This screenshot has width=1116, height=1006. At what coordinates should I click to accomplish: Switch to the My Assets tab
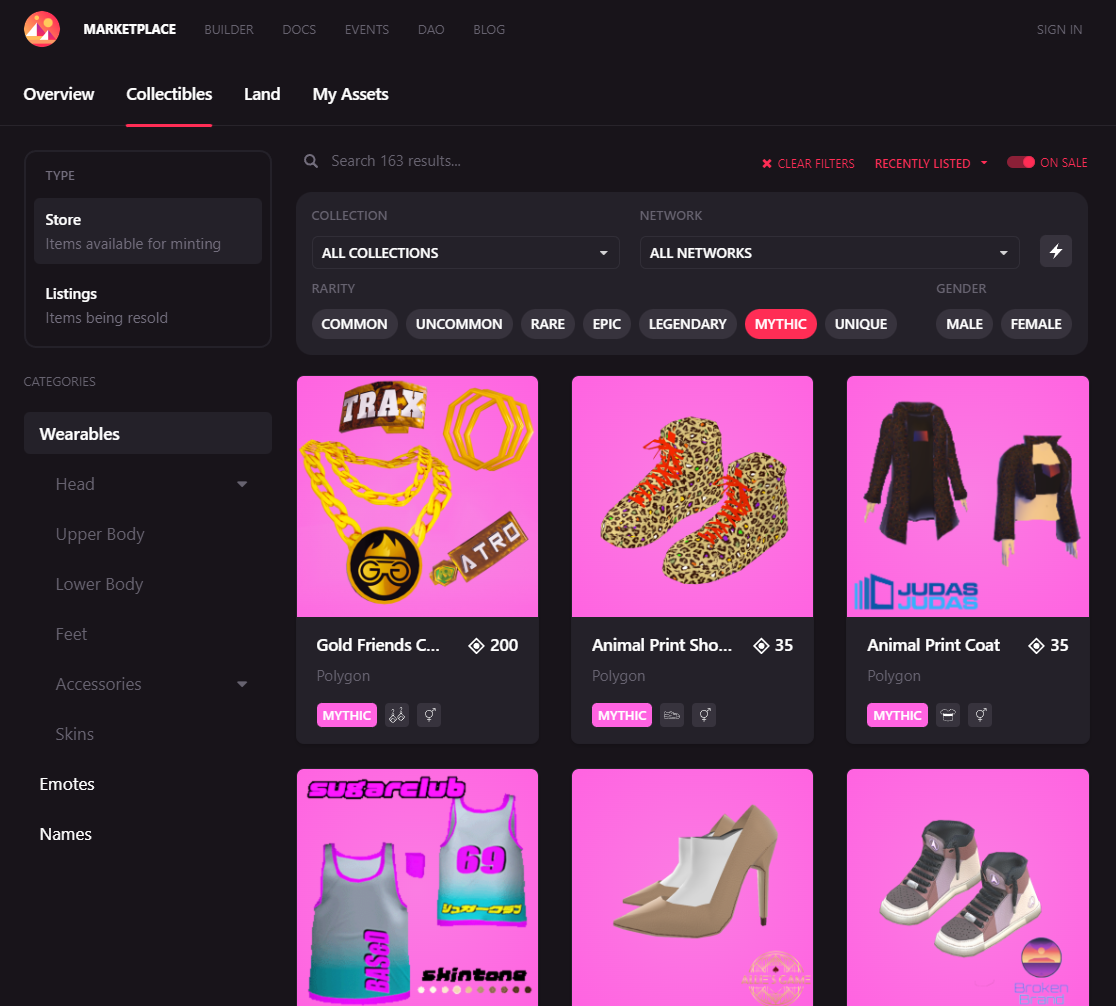click(x=350, y=94)
